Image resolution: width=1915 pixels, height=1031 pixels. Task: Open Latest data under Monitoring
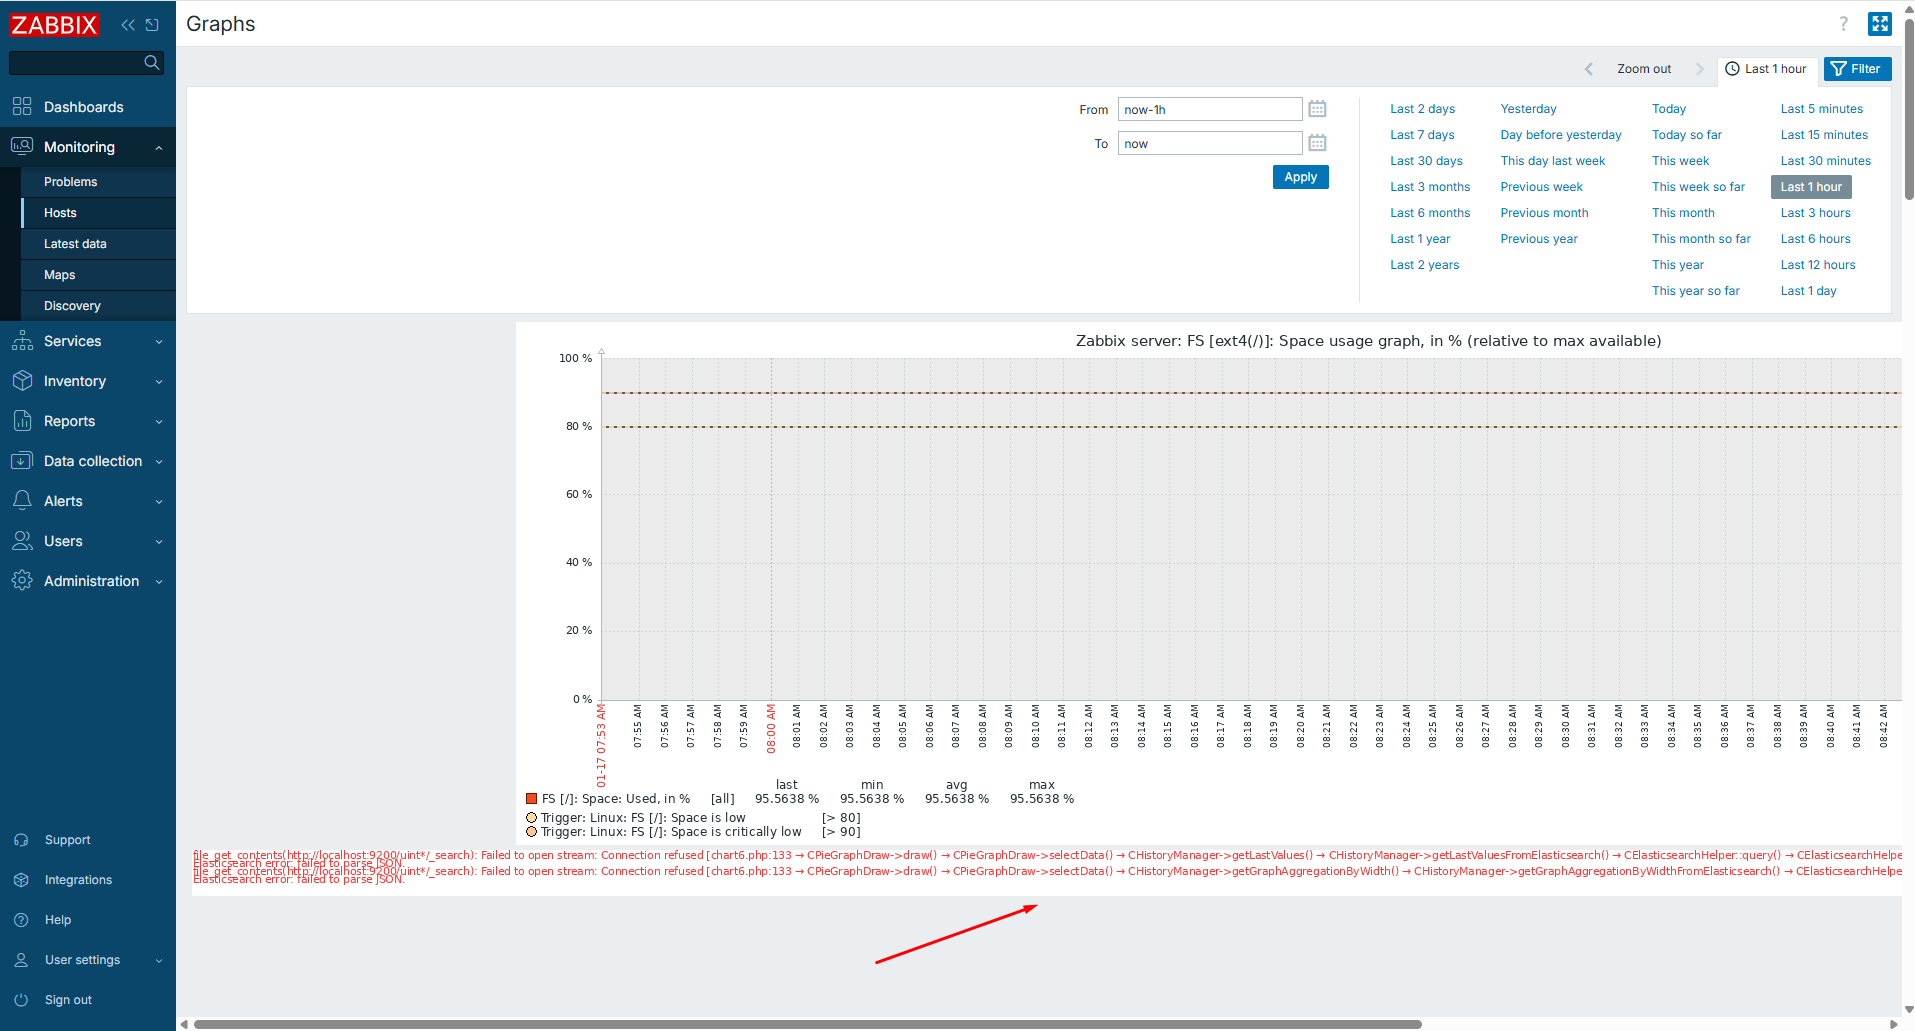[75, 244]
